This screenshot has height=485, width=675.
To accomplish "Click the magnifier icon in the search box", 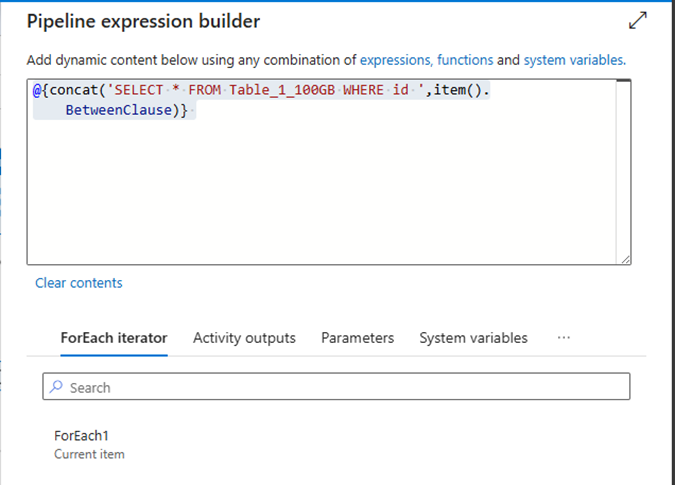I will pyautogui.click(x=57, y=387).
